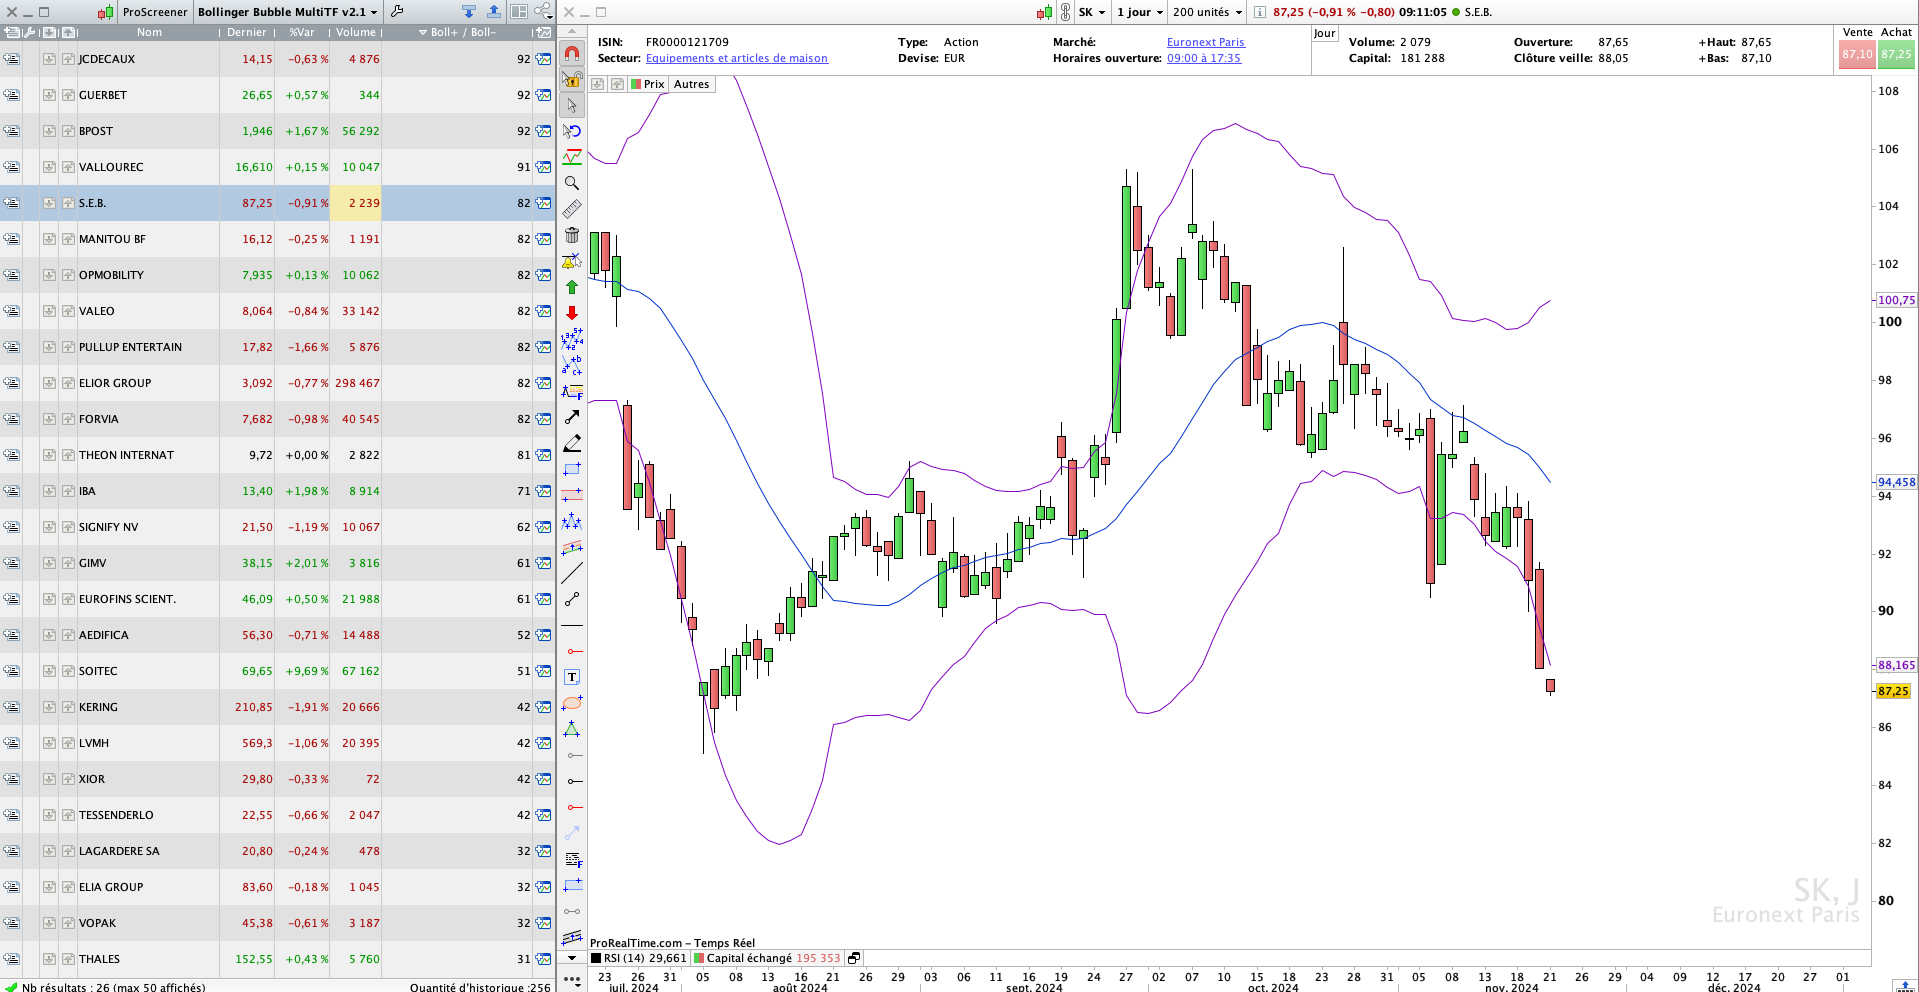This screenshot has height=992, width=1919.
Task: Open the share menu in ProScreener
Action: tap(543, 12)
